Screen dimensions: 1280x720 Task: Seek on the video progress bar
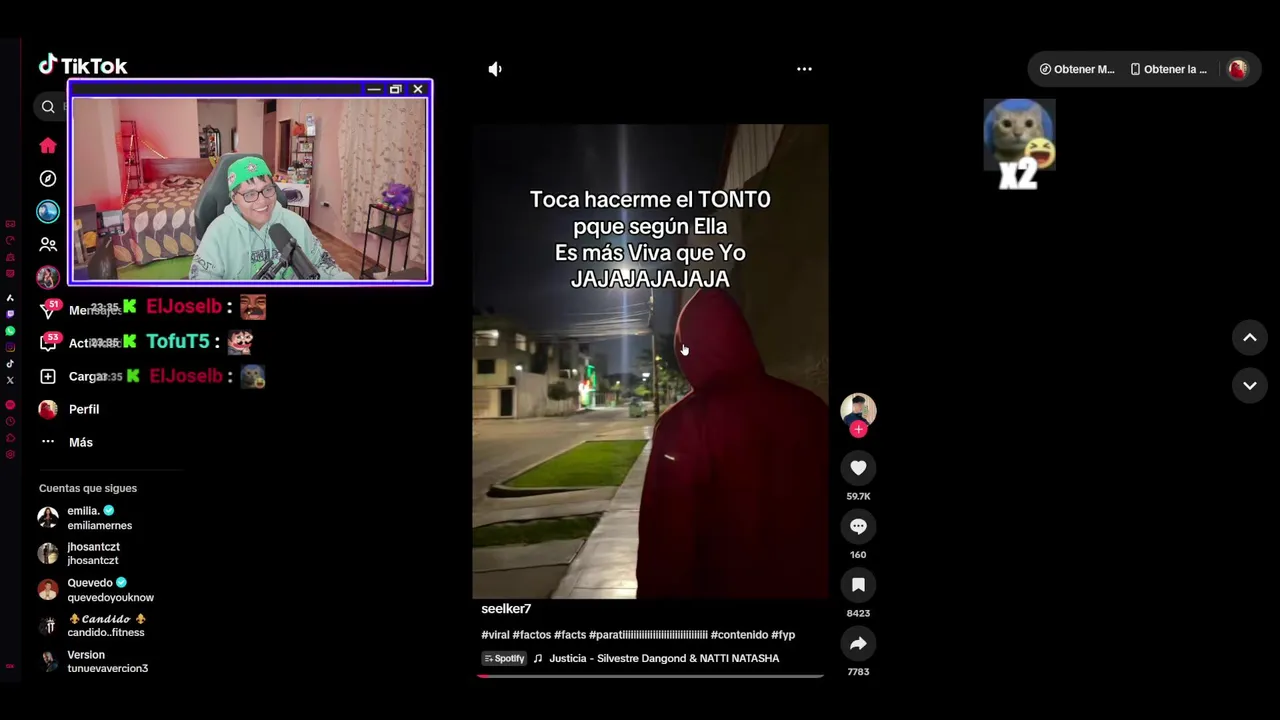(650, 676)
